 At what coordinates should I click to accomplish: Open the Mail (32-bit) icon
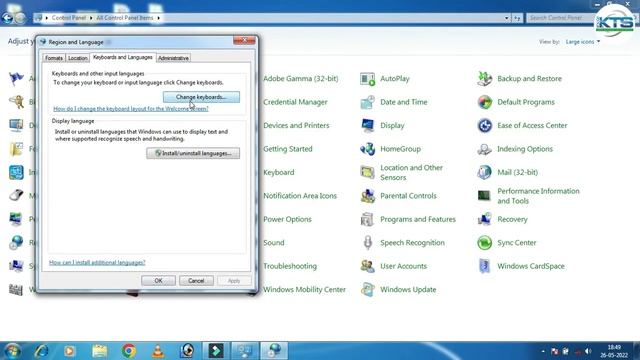tap(484, 172)
